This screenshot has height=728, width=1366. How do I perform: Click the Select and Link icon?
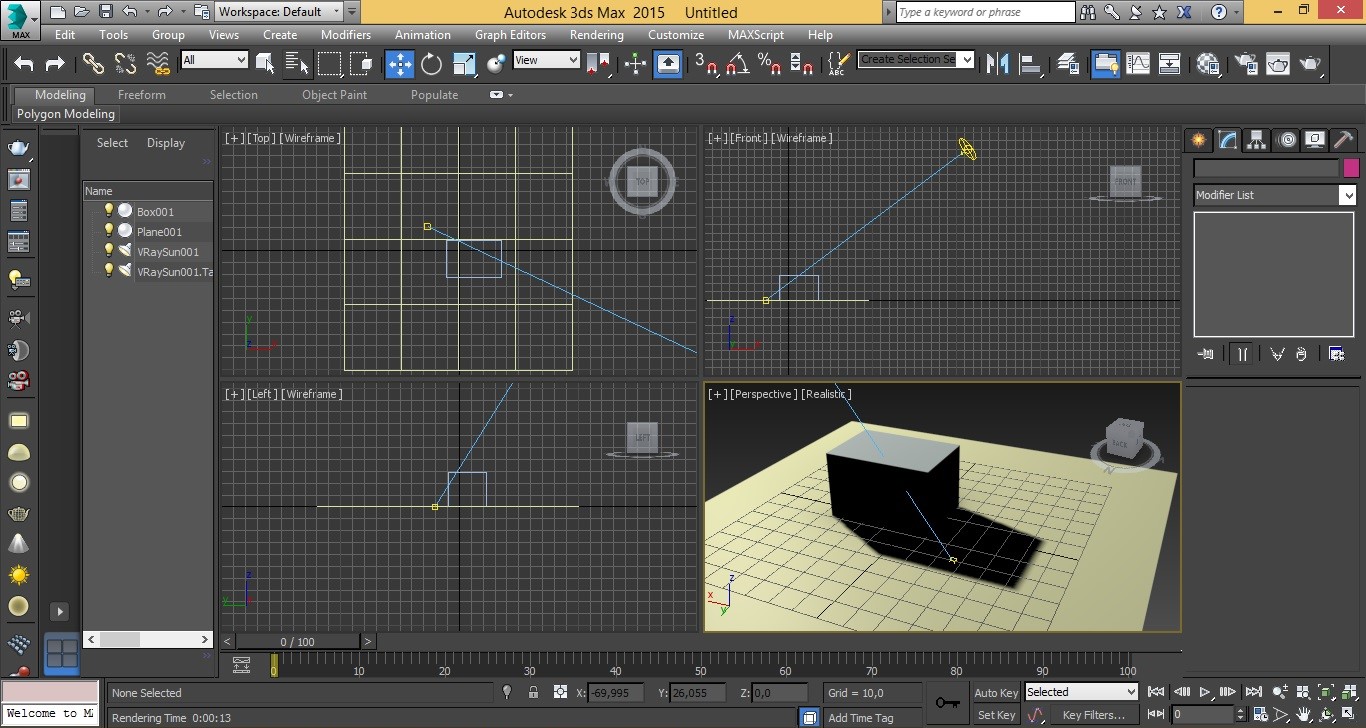pyautogui.click(x=93, y=64)
